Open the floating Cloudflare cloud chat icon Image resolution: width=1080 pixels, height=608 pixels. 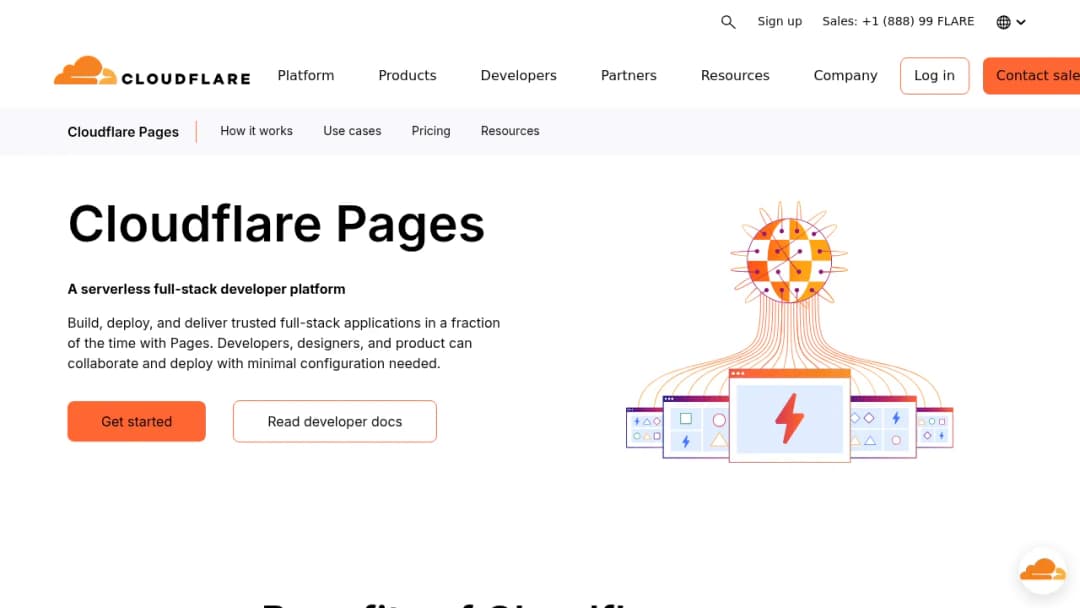1043,570
